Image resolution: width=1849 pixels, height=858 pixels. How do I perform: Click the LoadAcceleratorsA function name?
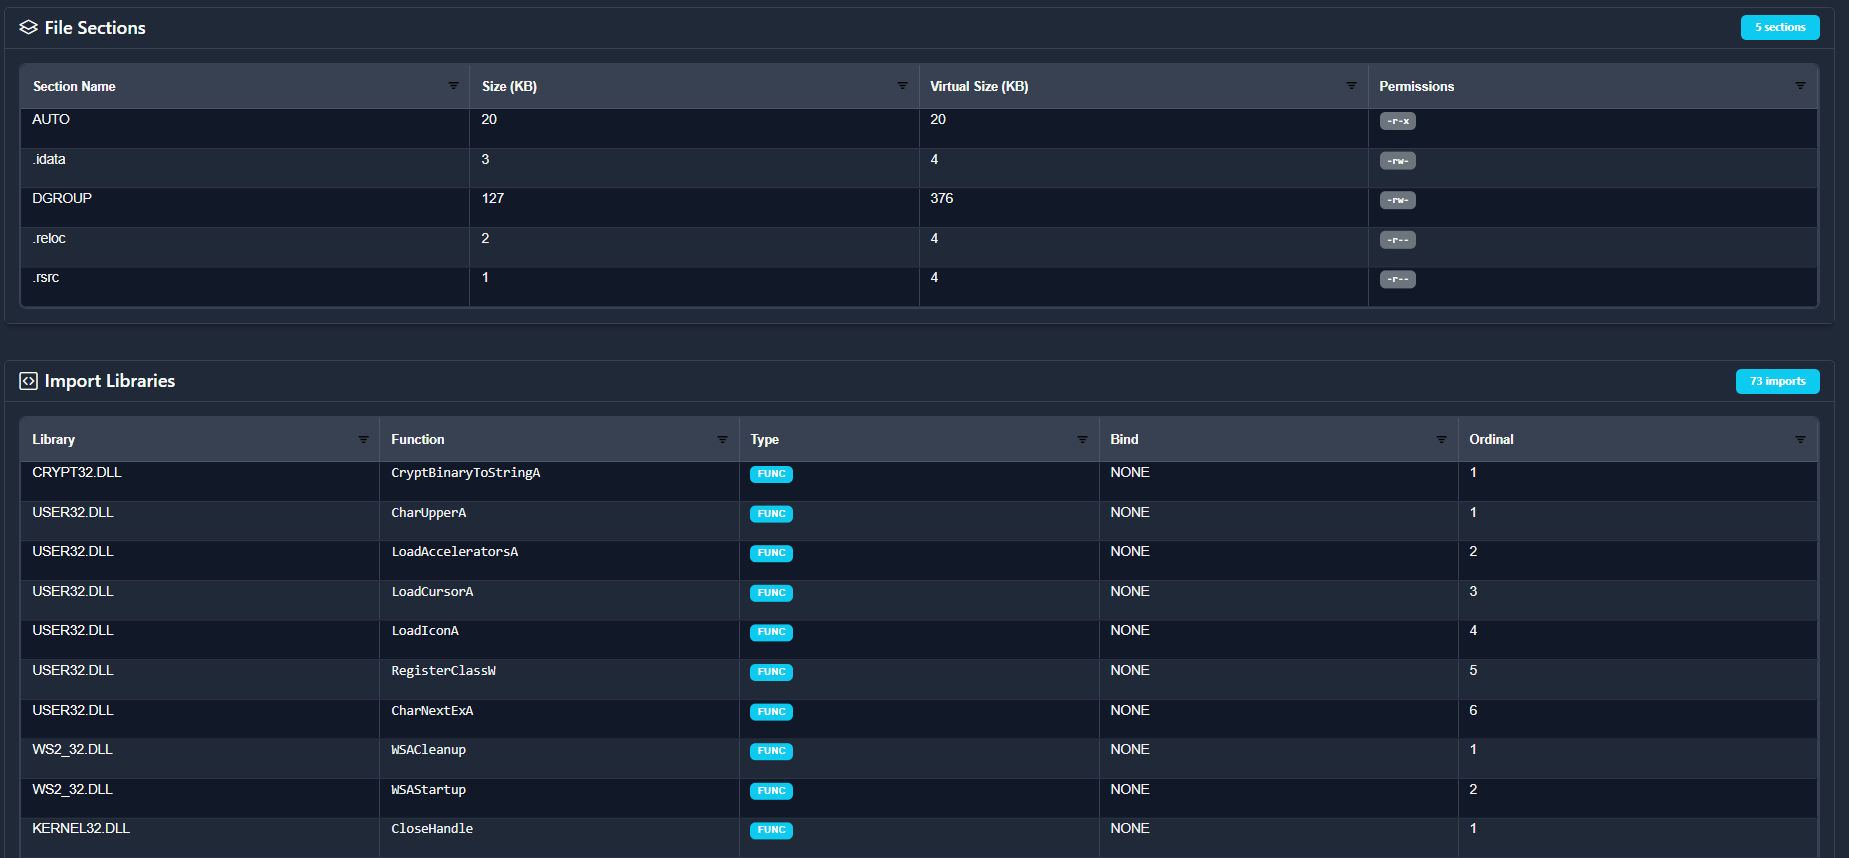(x=455, y=552)
